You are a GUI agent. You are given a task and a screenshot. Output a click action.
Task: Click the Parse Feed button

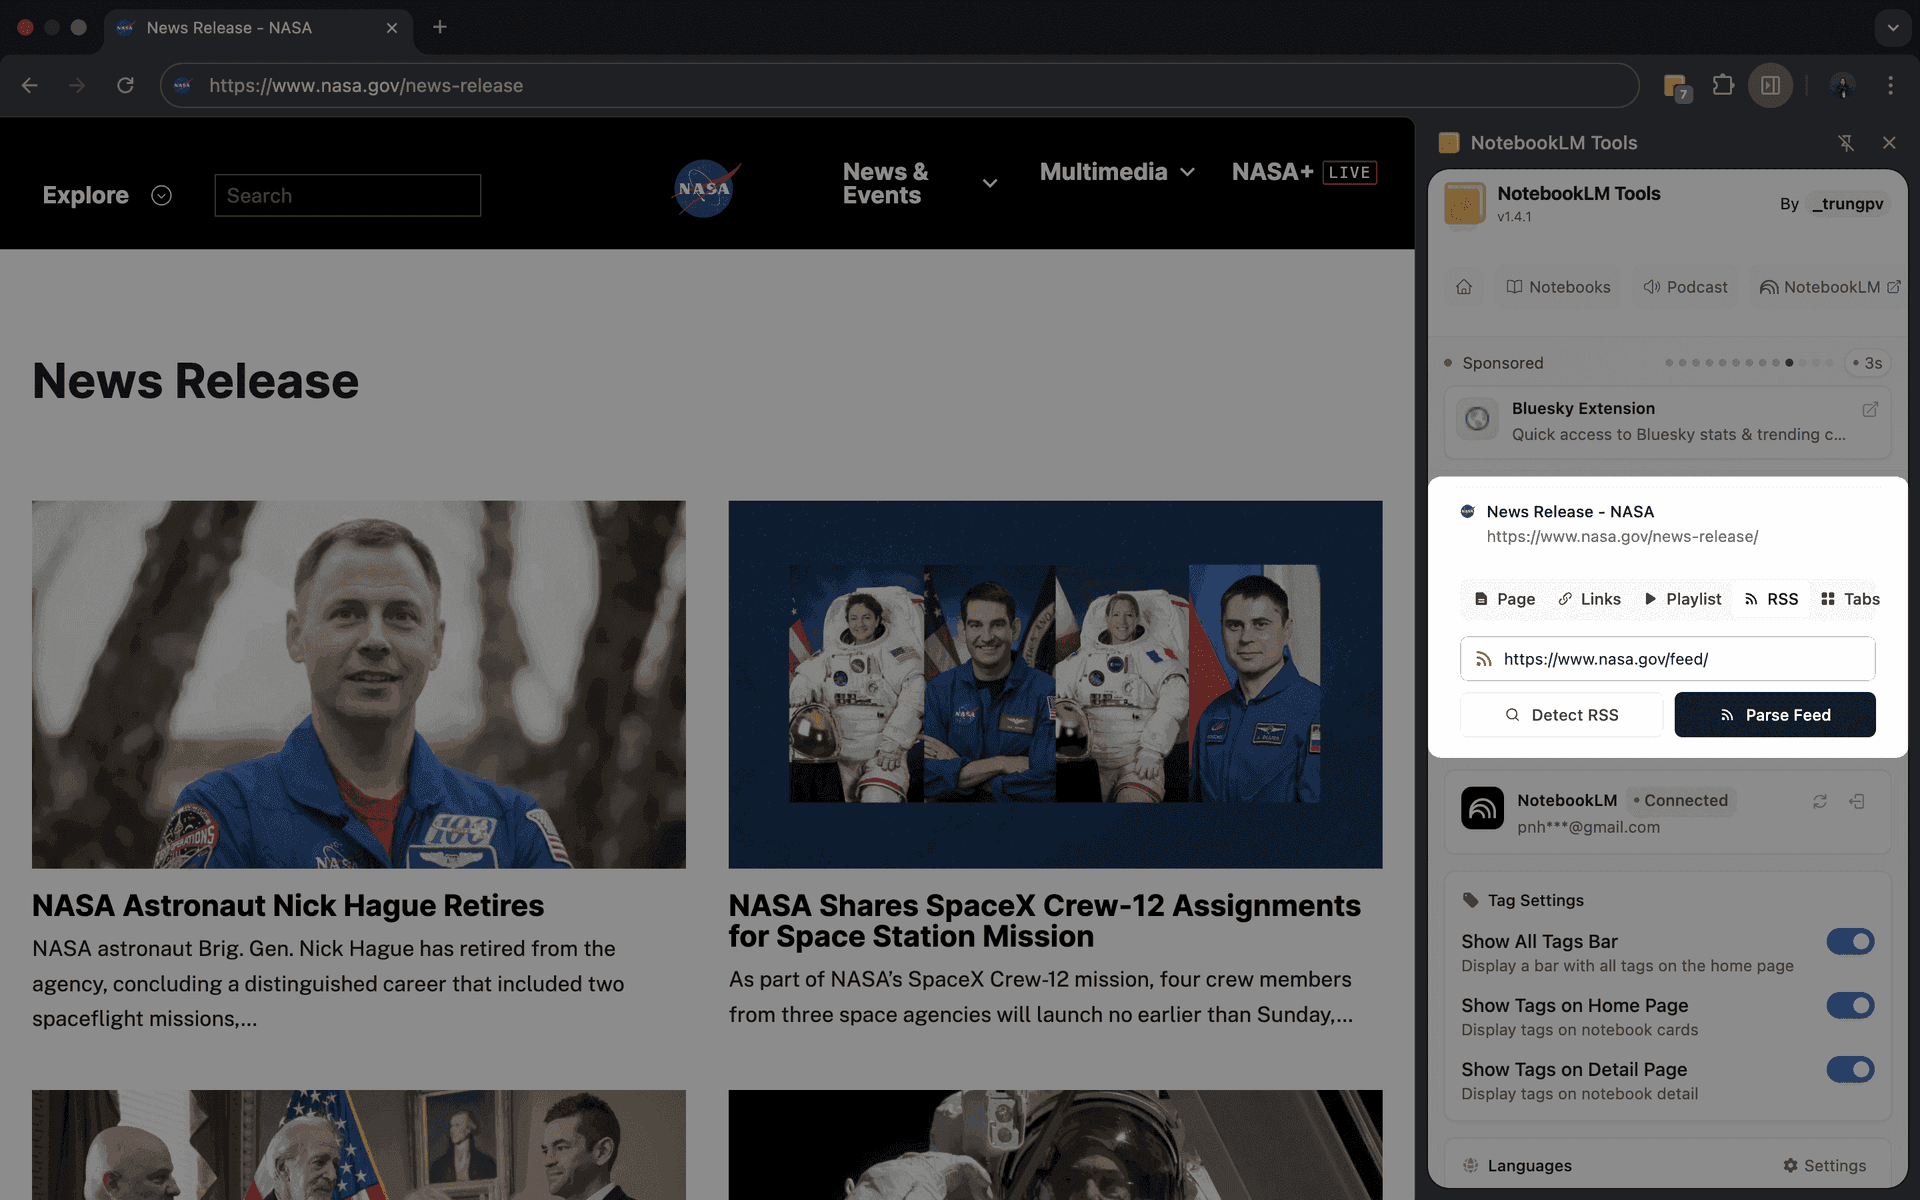(1775, 714)
